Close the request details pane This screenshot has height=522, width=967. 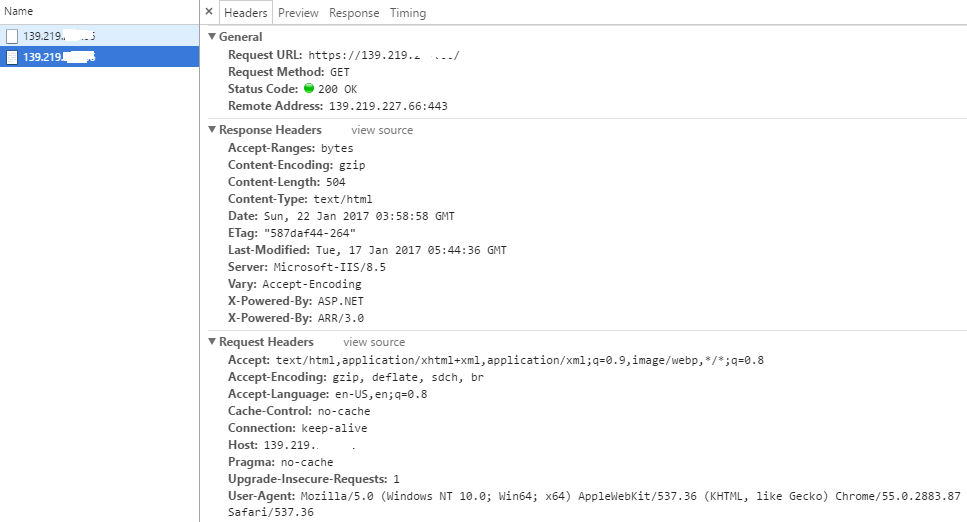[x=208, y=12]
